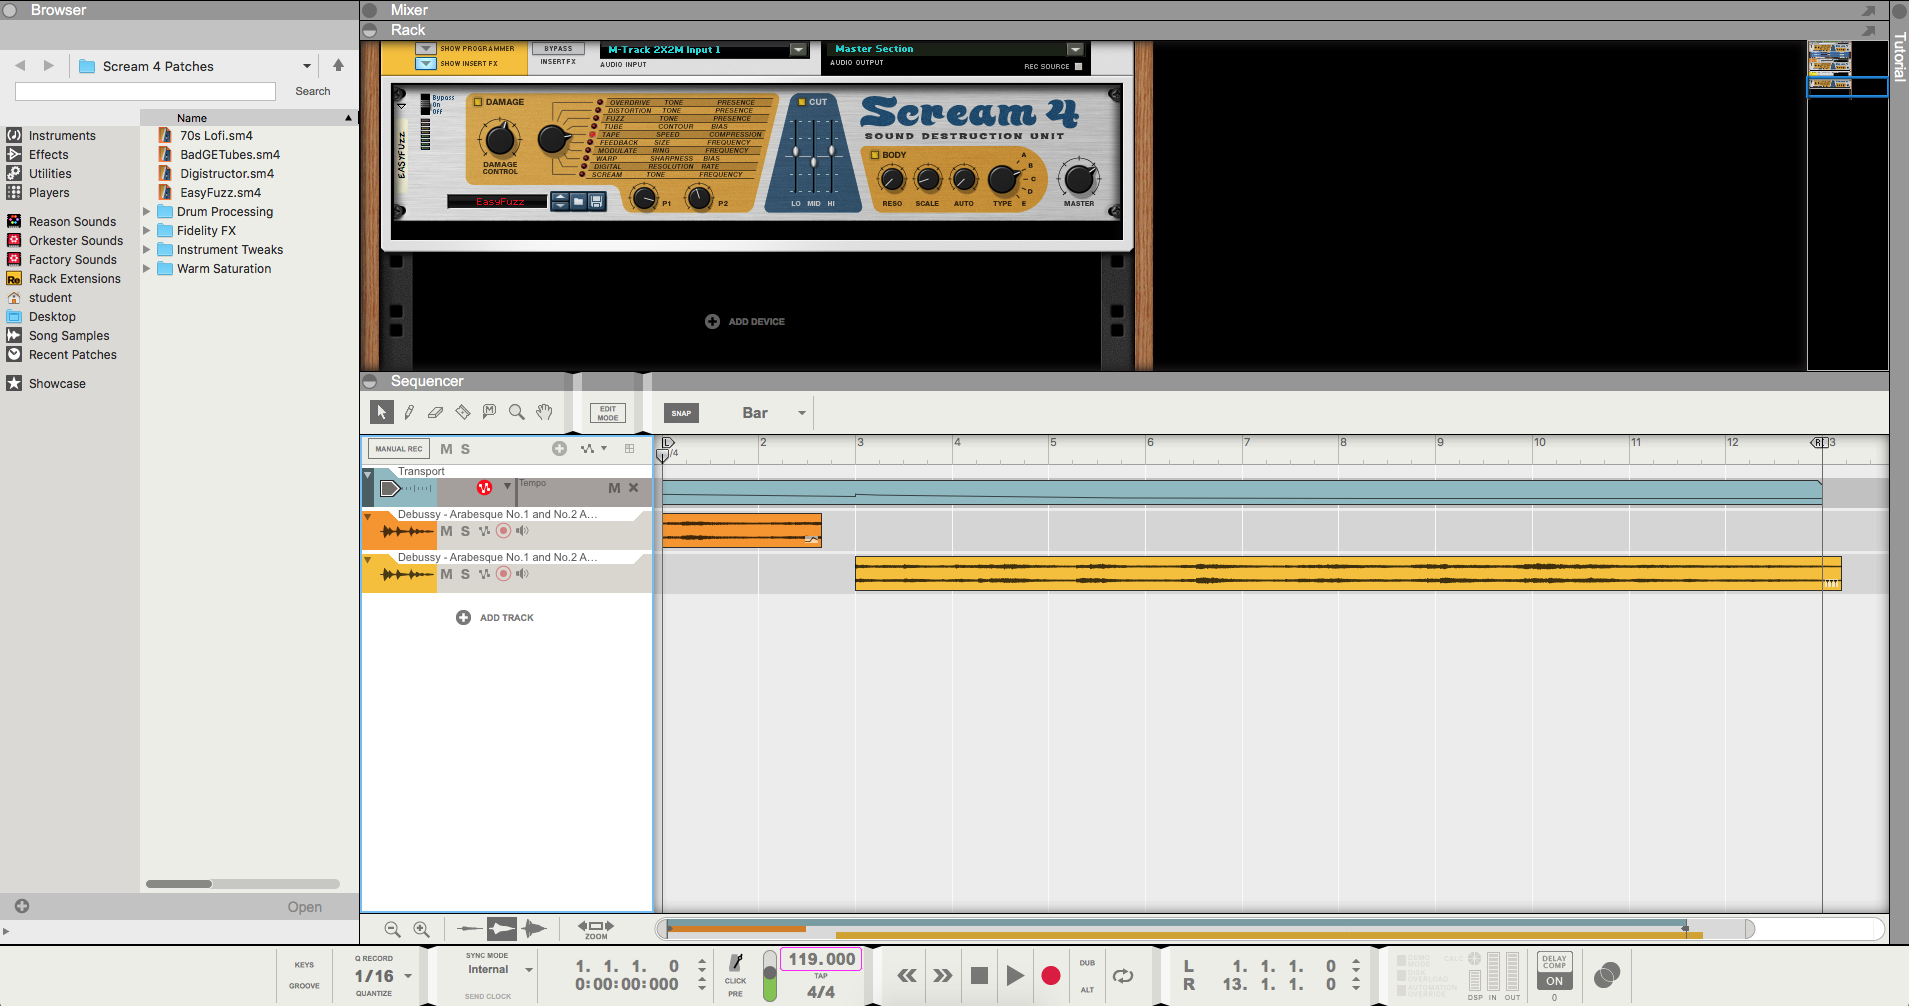Screen dimensions: 1909x1006
Task: Open the M-Track audio input dropdown
Action: click(x=798, y=50)
